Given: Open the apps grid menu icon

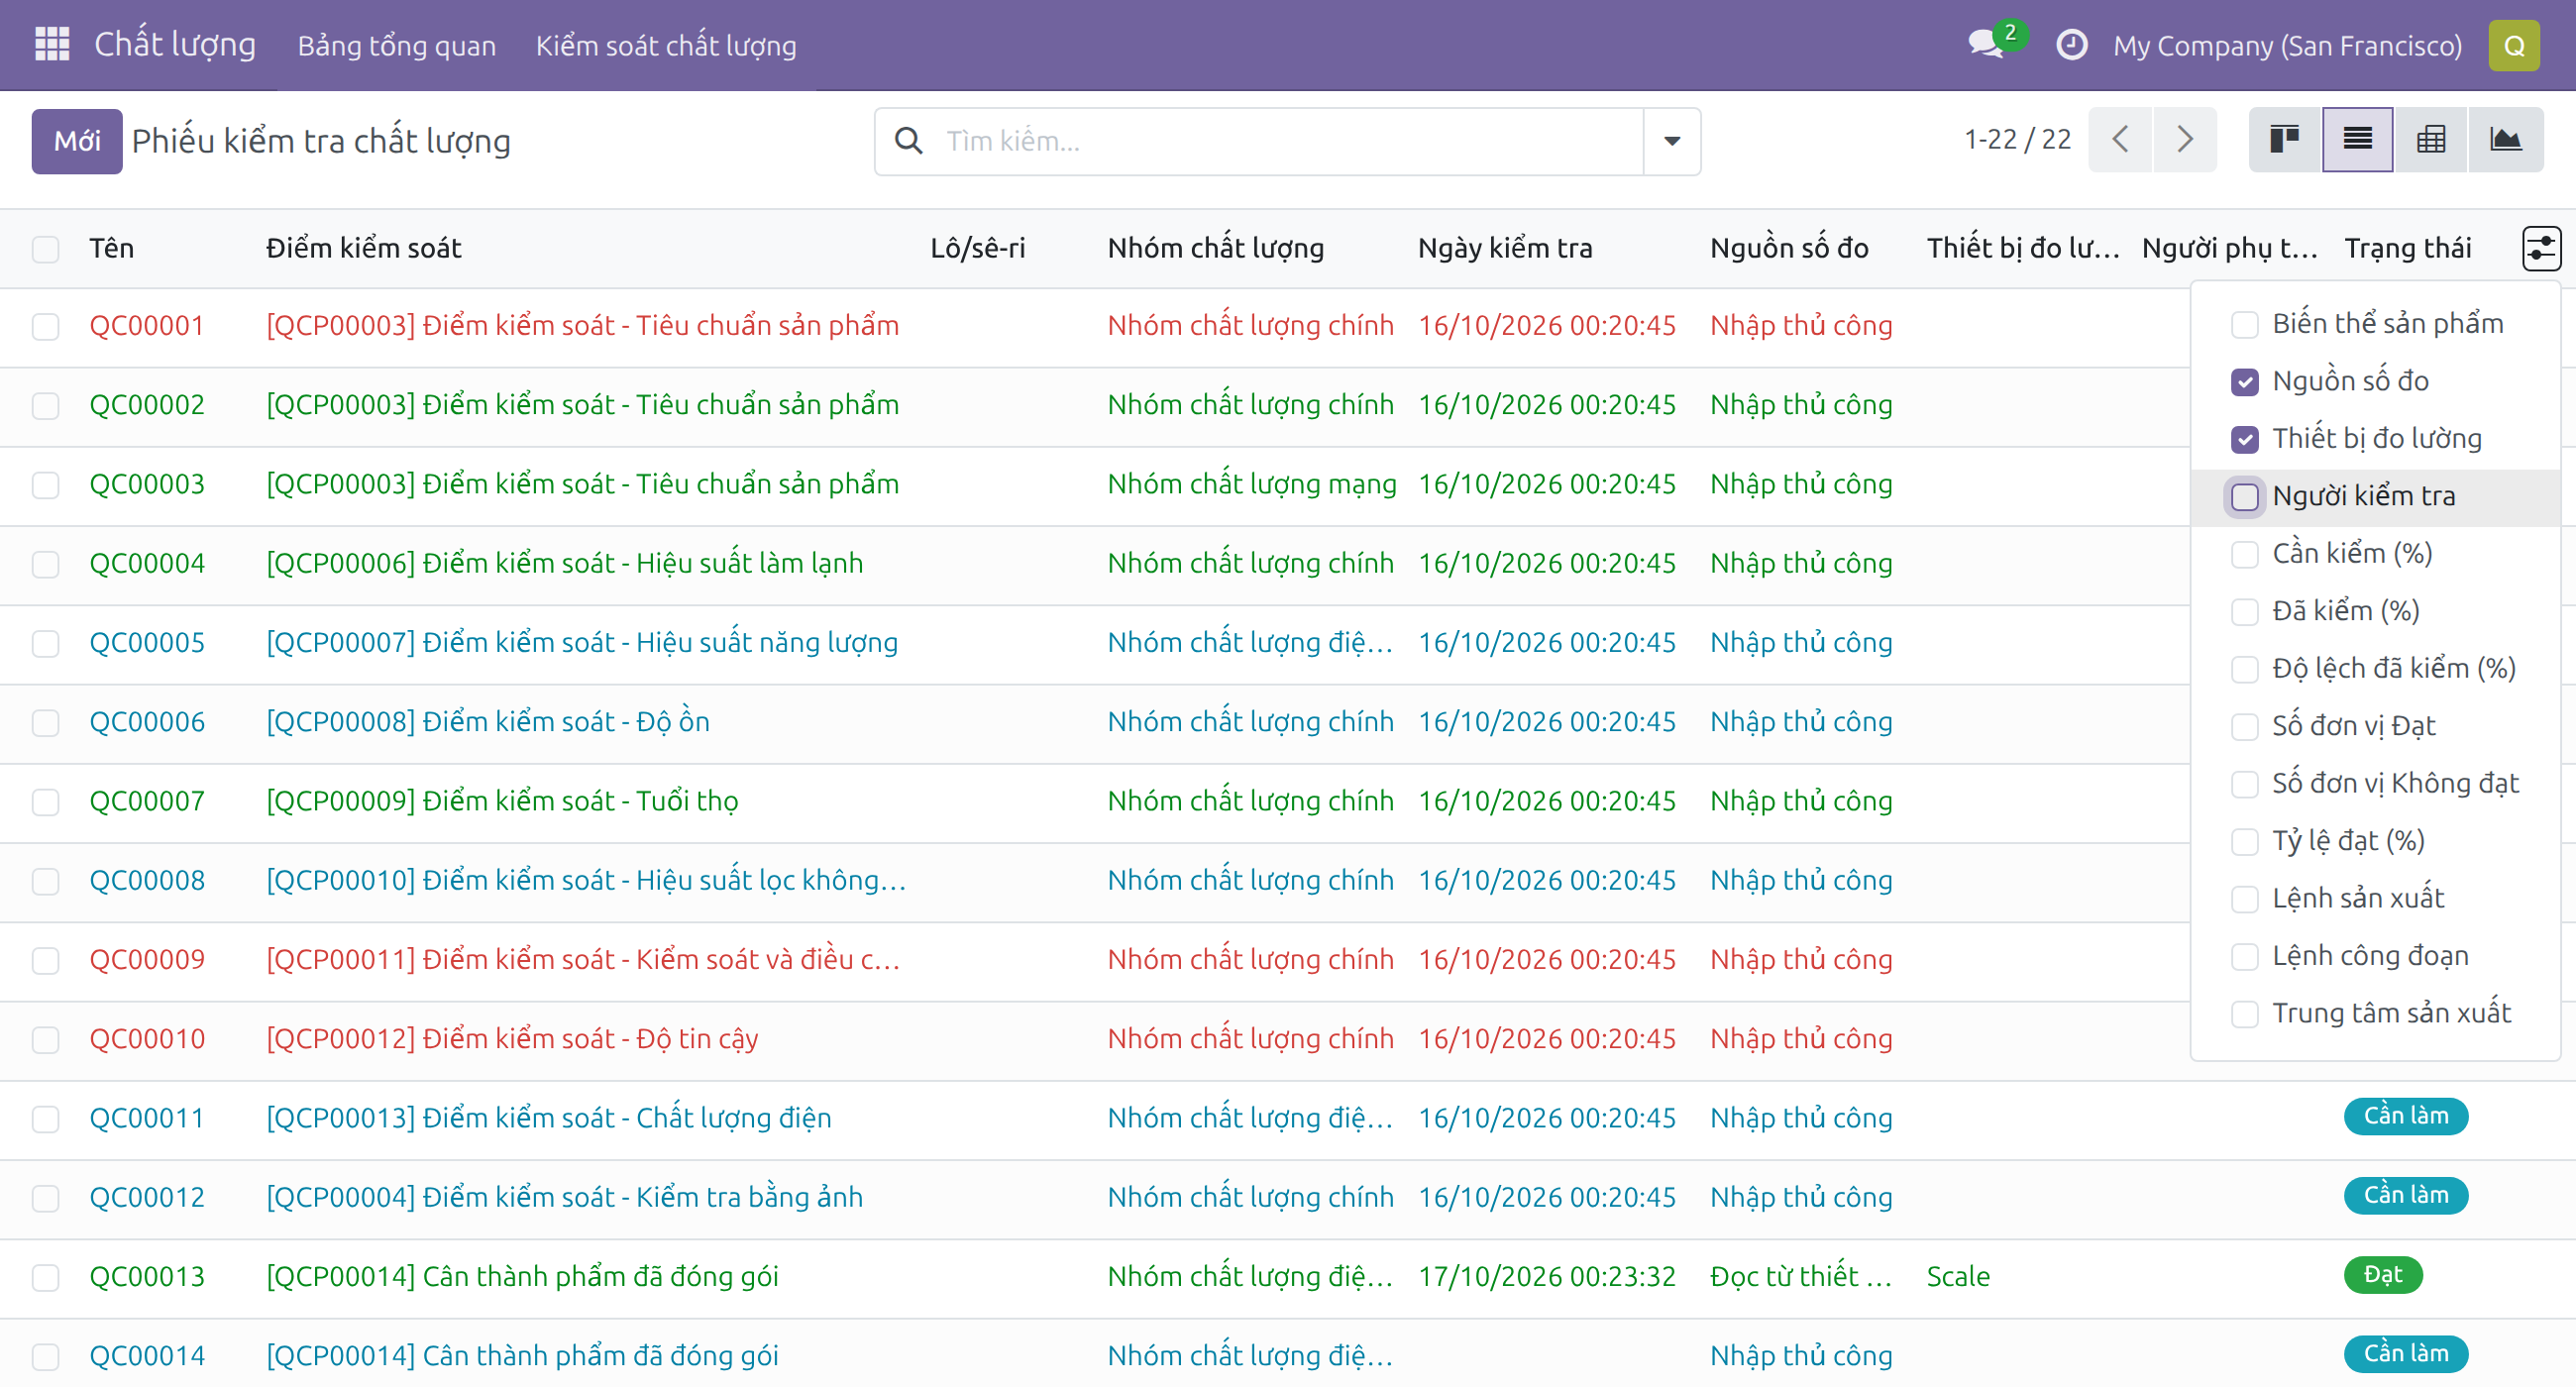Looking at the screenshot, I should [52, 44].
